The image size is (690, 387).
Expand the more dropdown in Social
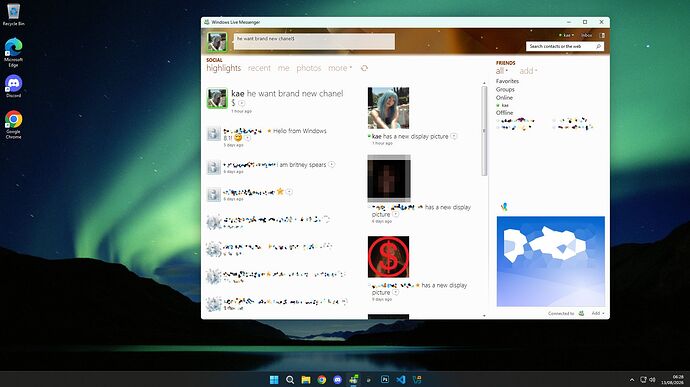point(340,68)
